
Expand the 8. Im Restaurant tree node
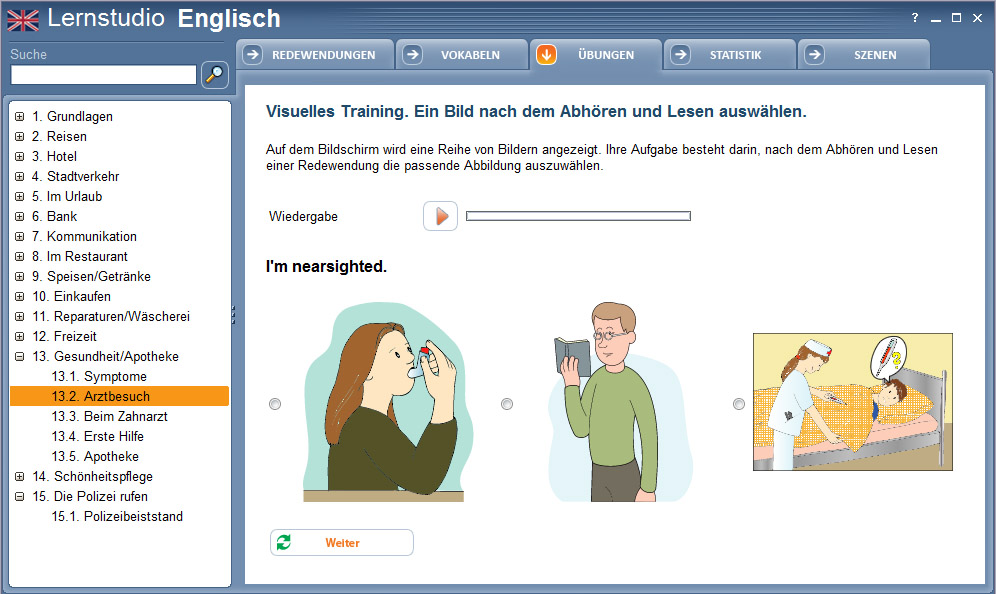tap(20, 257)
